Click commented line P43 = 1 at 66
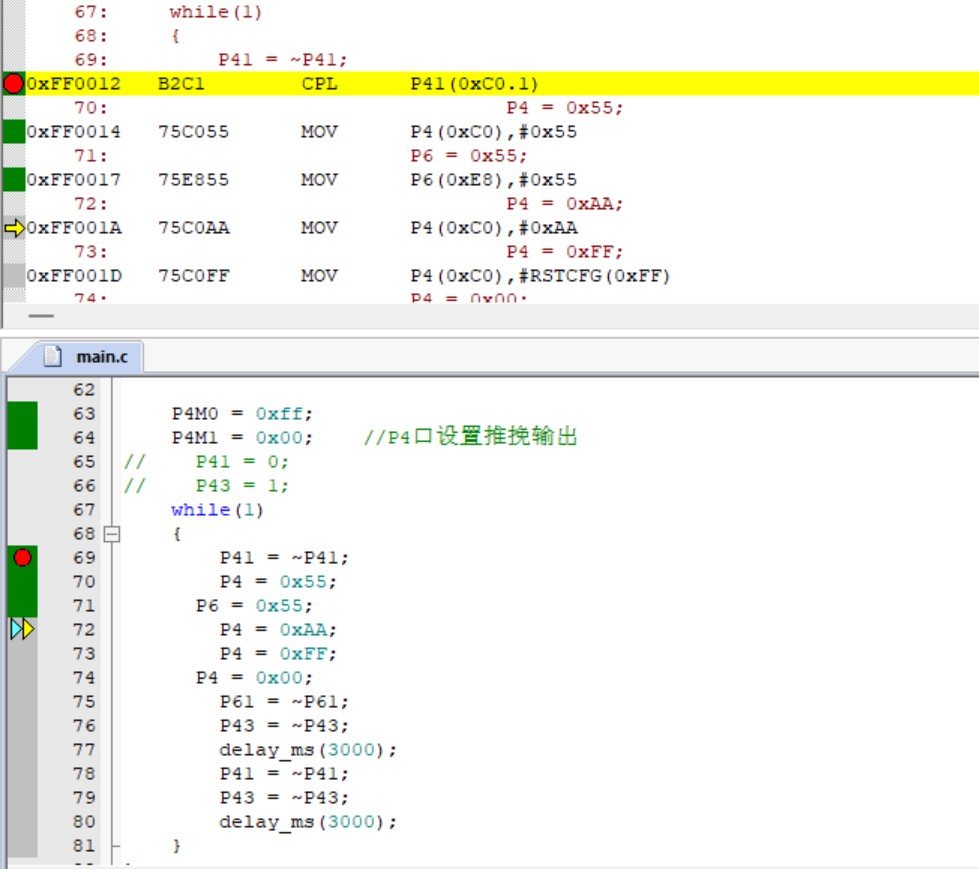This screenshot has height=869, width=979. coord(242,486)
